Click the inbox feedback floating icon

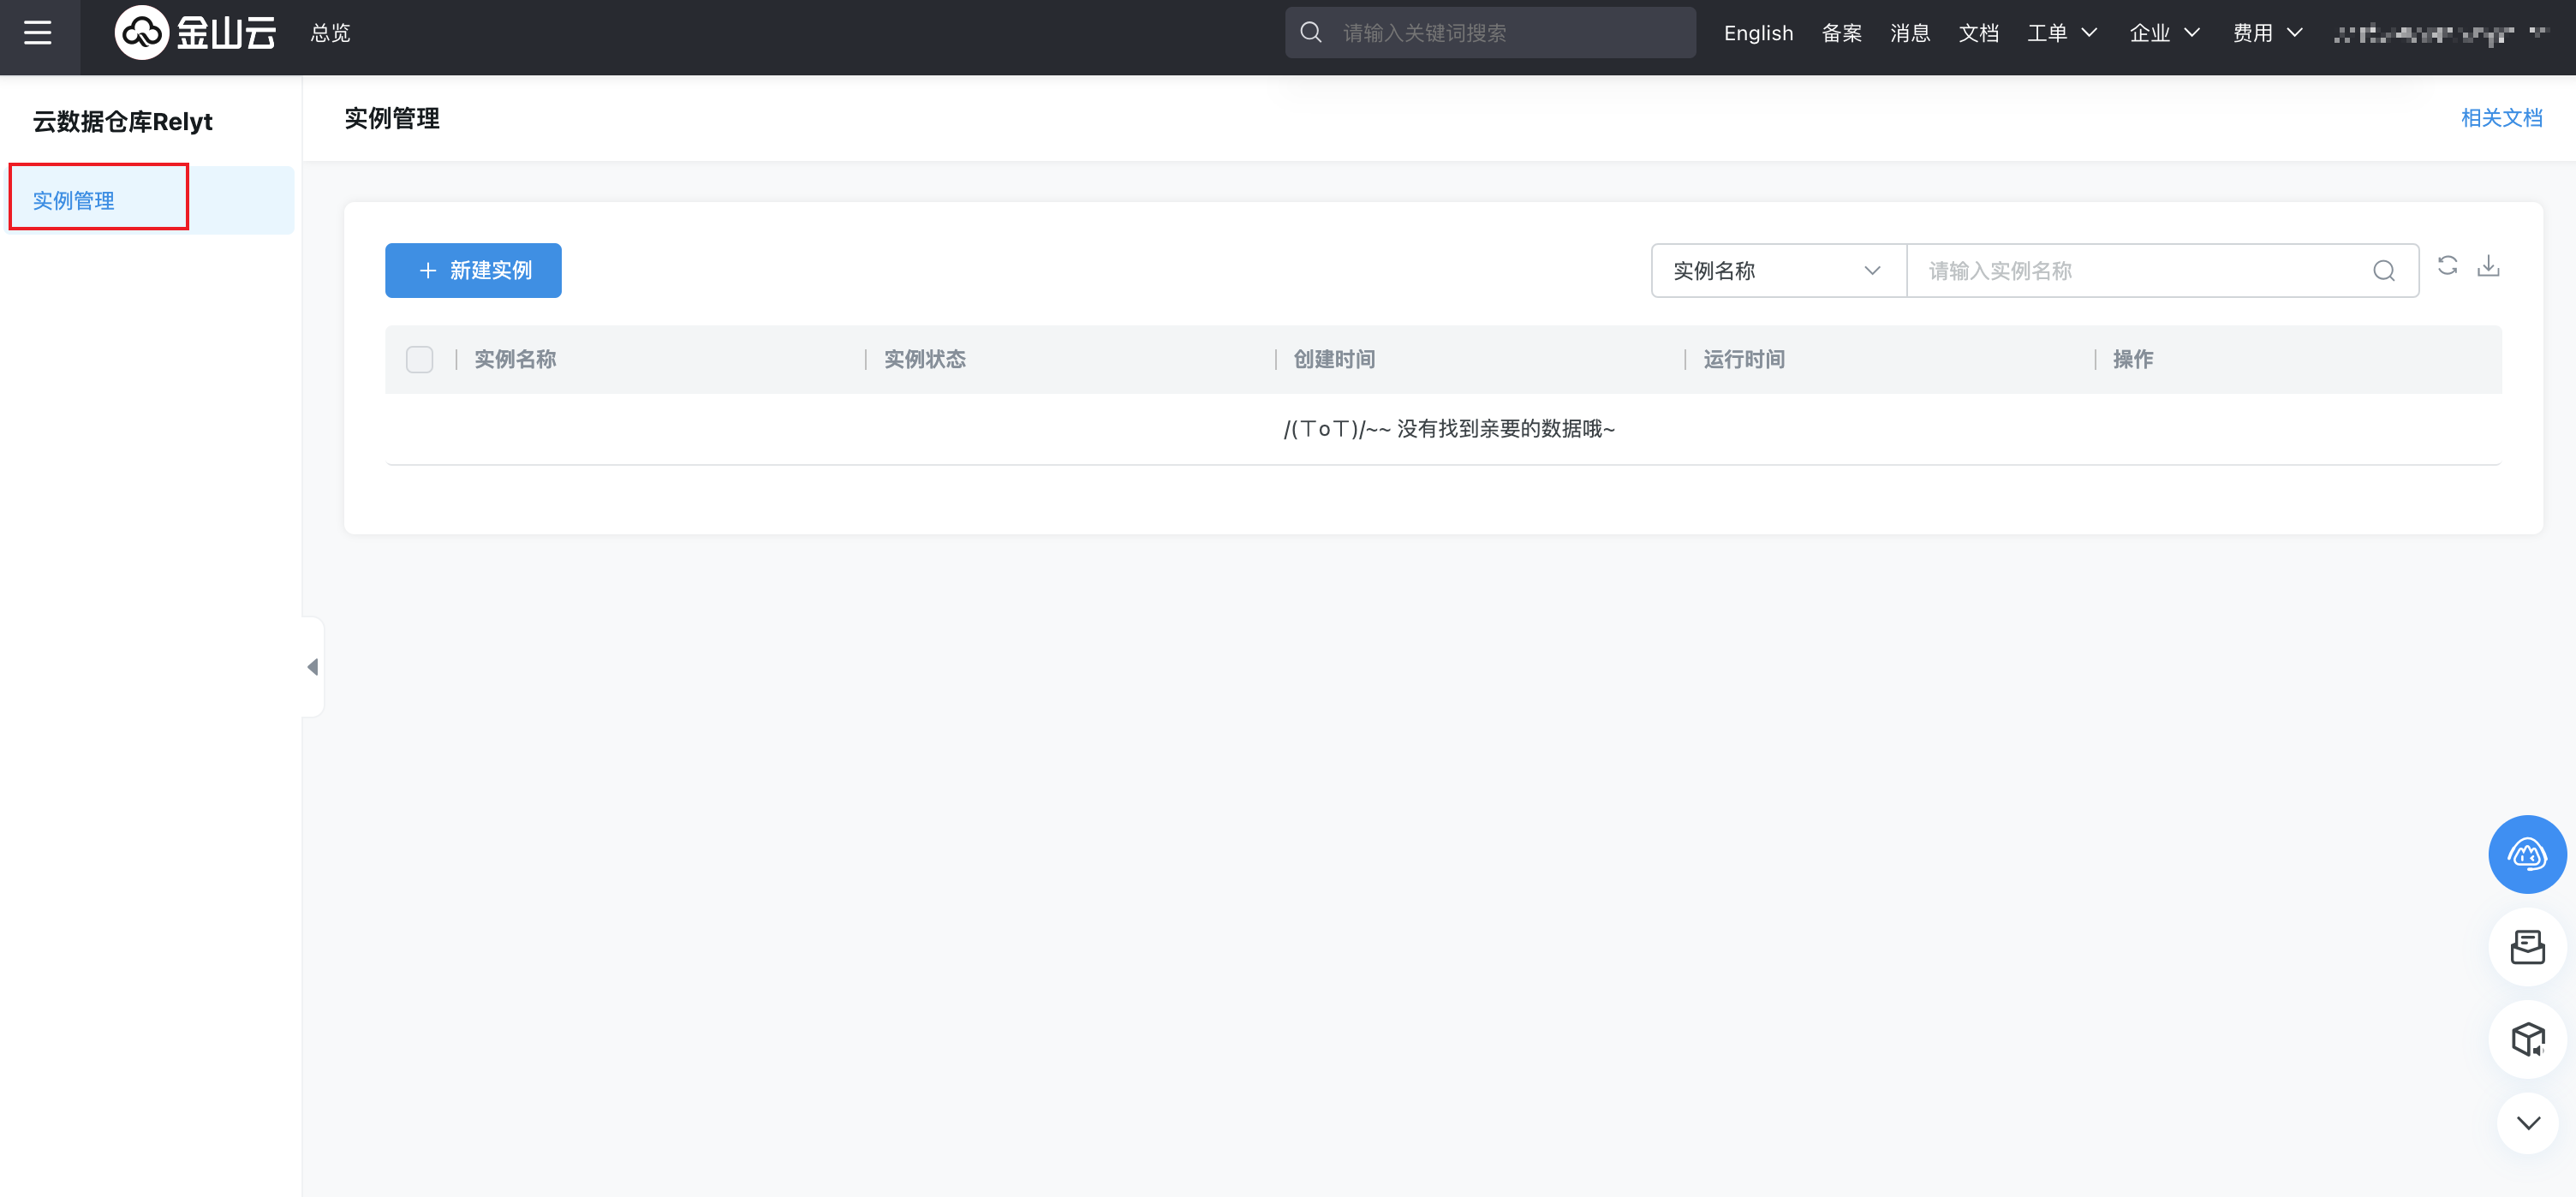(2526, 947)
